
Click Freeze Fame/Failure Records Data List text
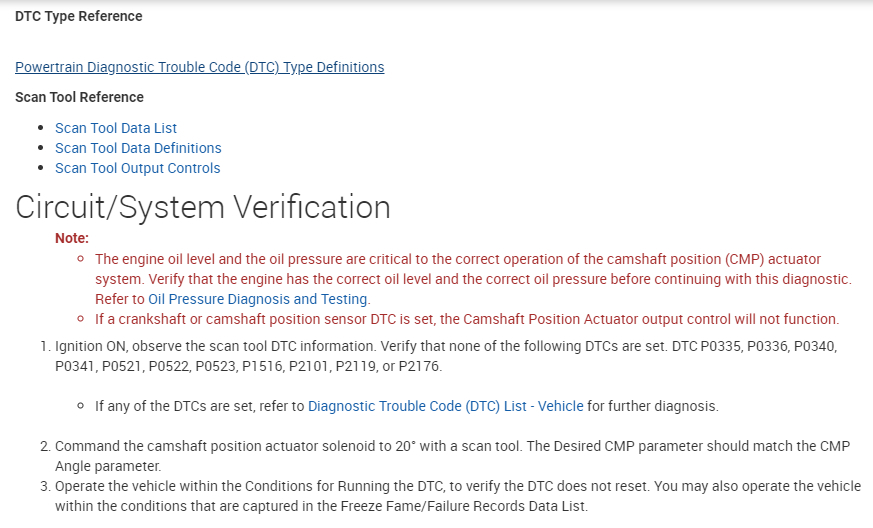coord(480,506)
